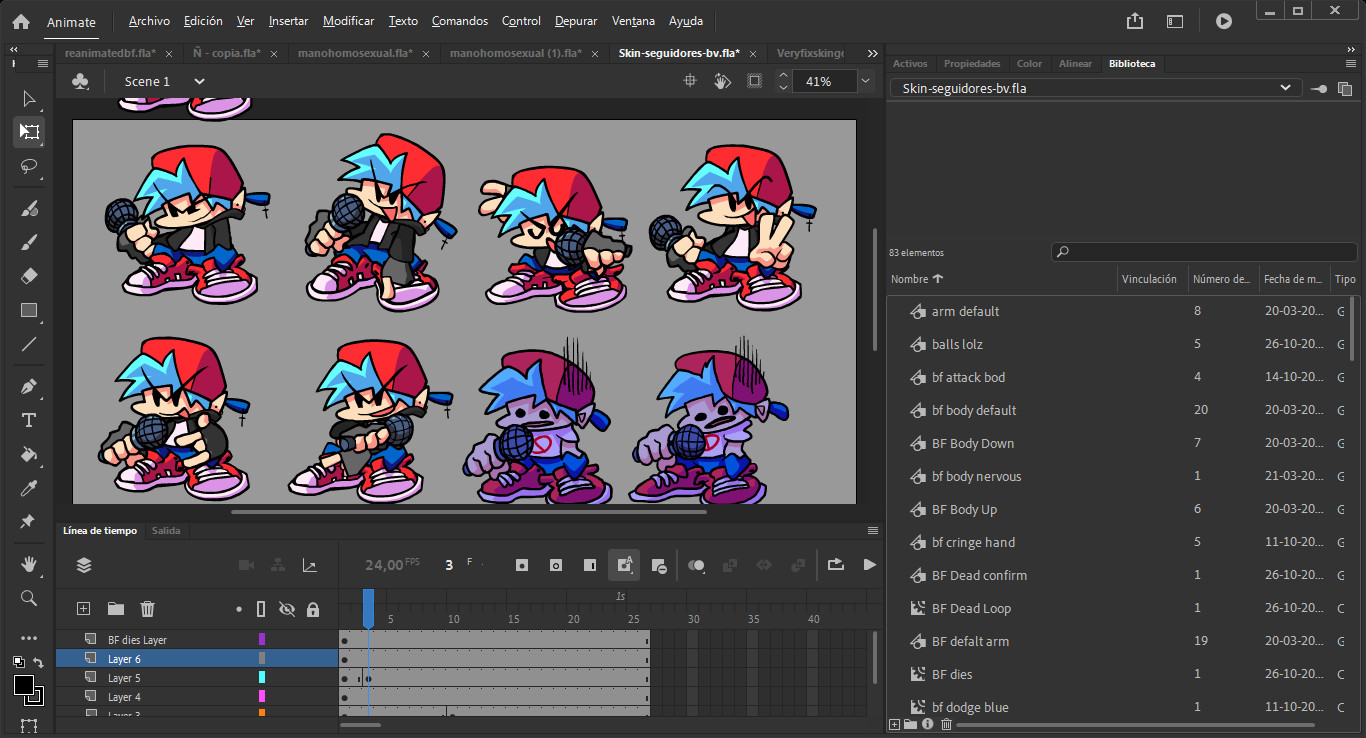Open the 41% zoom level dropdown
The image size is (1366, 738).
(866, 81)
